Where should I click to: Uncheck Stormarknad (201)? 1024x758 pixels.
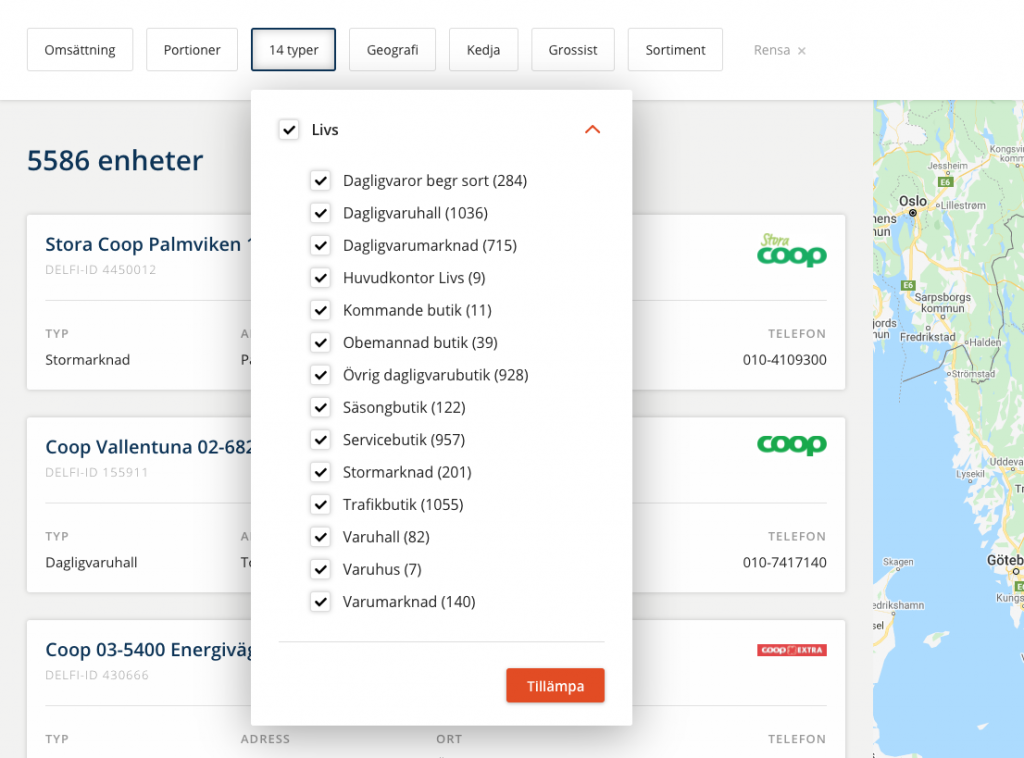pos(320,472)
